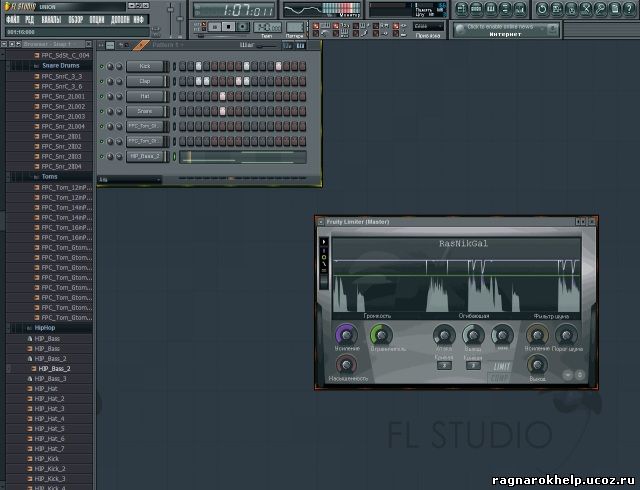Click the Hat channel pan knob
640x490 pixels.
pyautogui.click(x=109, y=96)
